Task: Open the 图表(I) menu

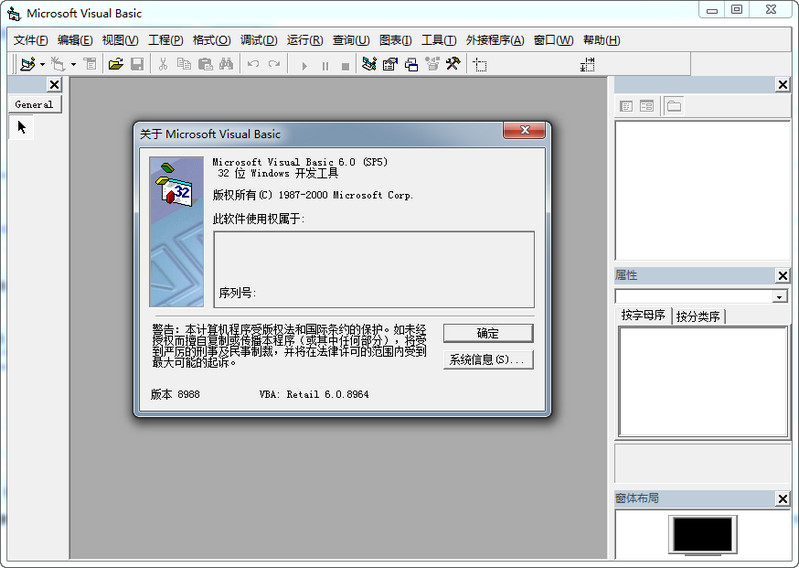Action: tap(395, 40)
